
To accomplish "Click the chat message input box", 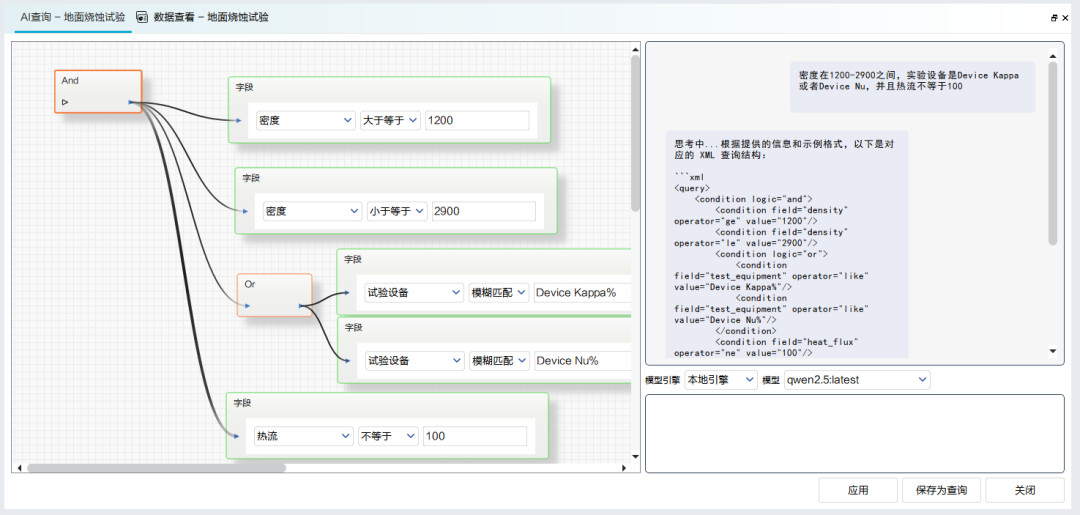I will [854, 433].
